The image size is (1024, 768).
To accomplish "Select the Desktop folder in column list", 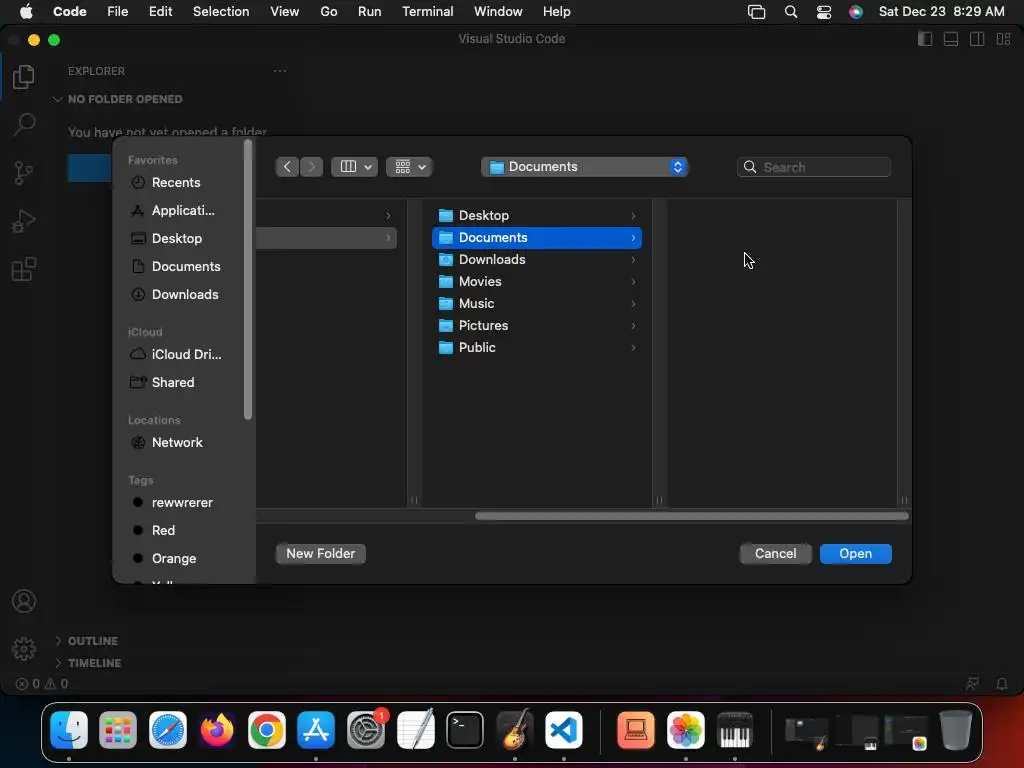I will [x=537, y=216].
